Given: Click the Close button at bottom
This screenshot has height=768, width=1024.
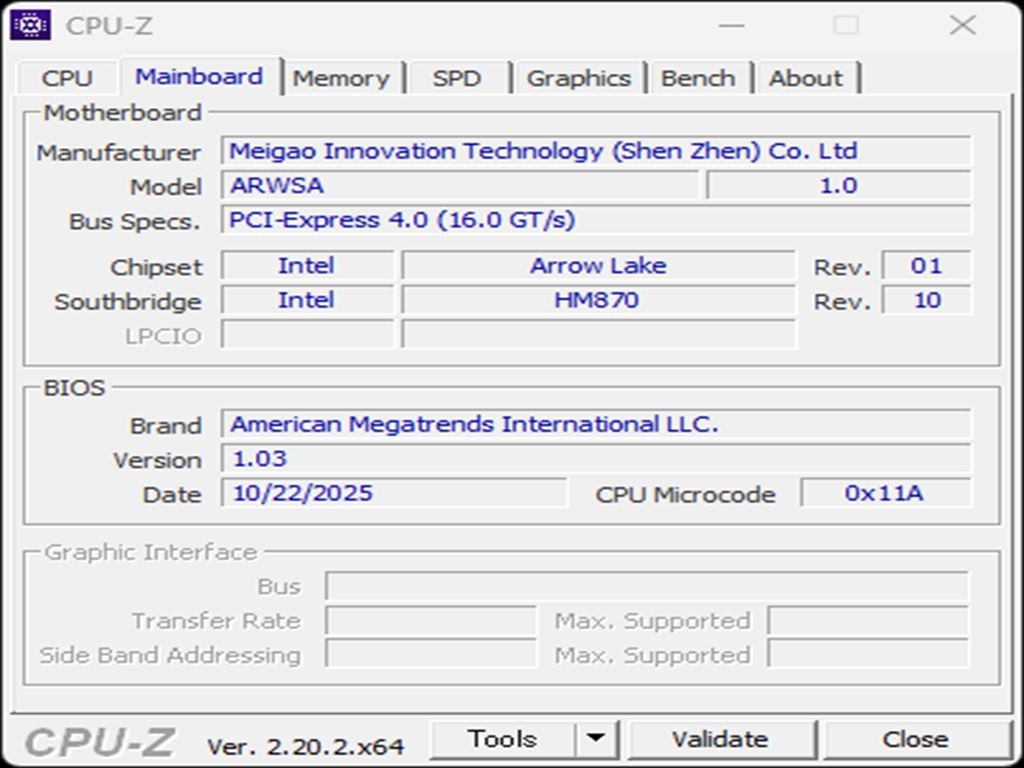Looking at the screenshot, I should (x=916, y=739).
